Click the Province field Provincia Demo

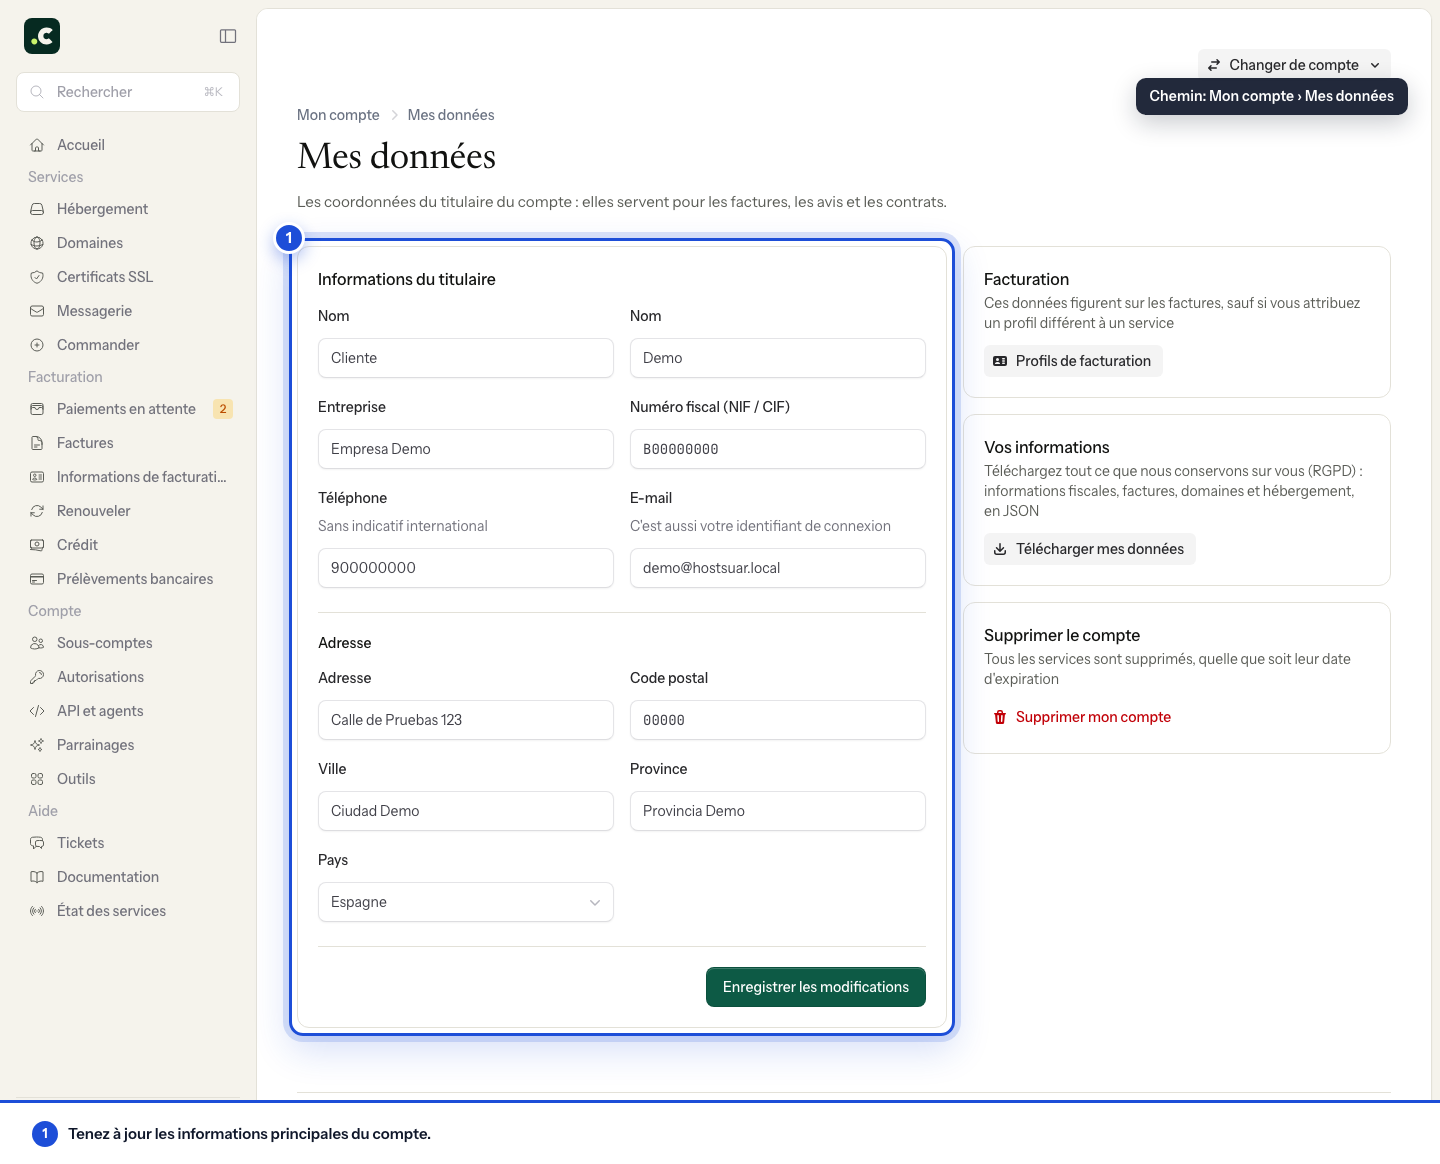(778, 811)
